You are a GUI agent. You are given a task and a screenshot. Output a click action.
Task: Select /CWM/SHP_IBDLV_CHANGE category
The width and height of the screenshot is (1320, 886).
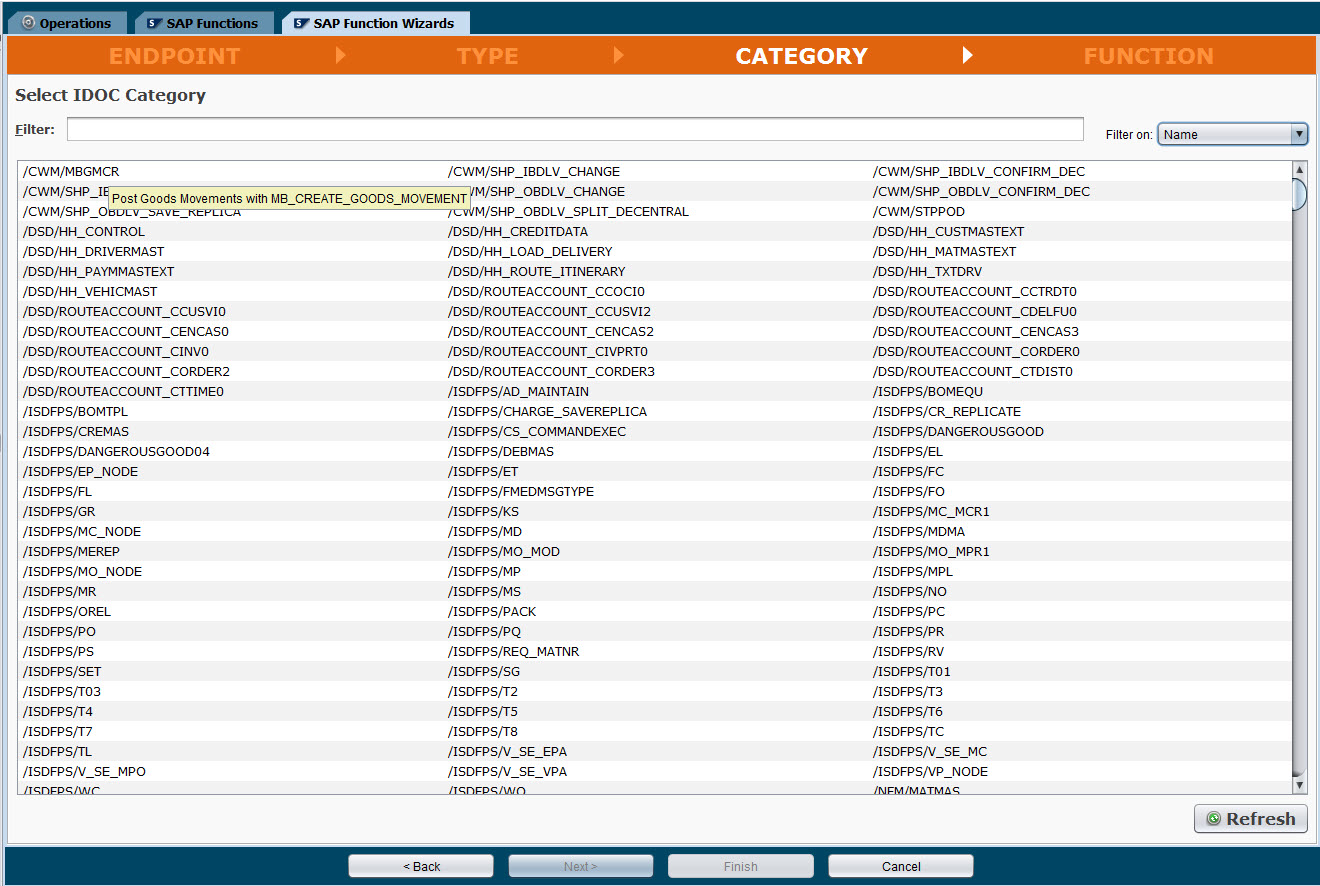pyautogui.click(x=534, y=172)
